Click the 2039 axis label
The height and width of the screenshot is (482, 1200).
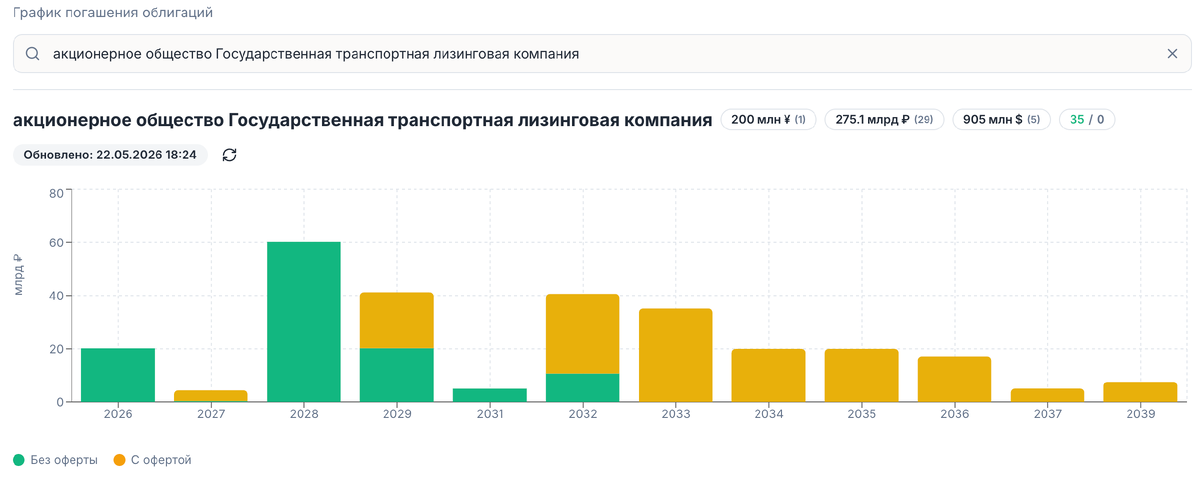[1140, 414]
